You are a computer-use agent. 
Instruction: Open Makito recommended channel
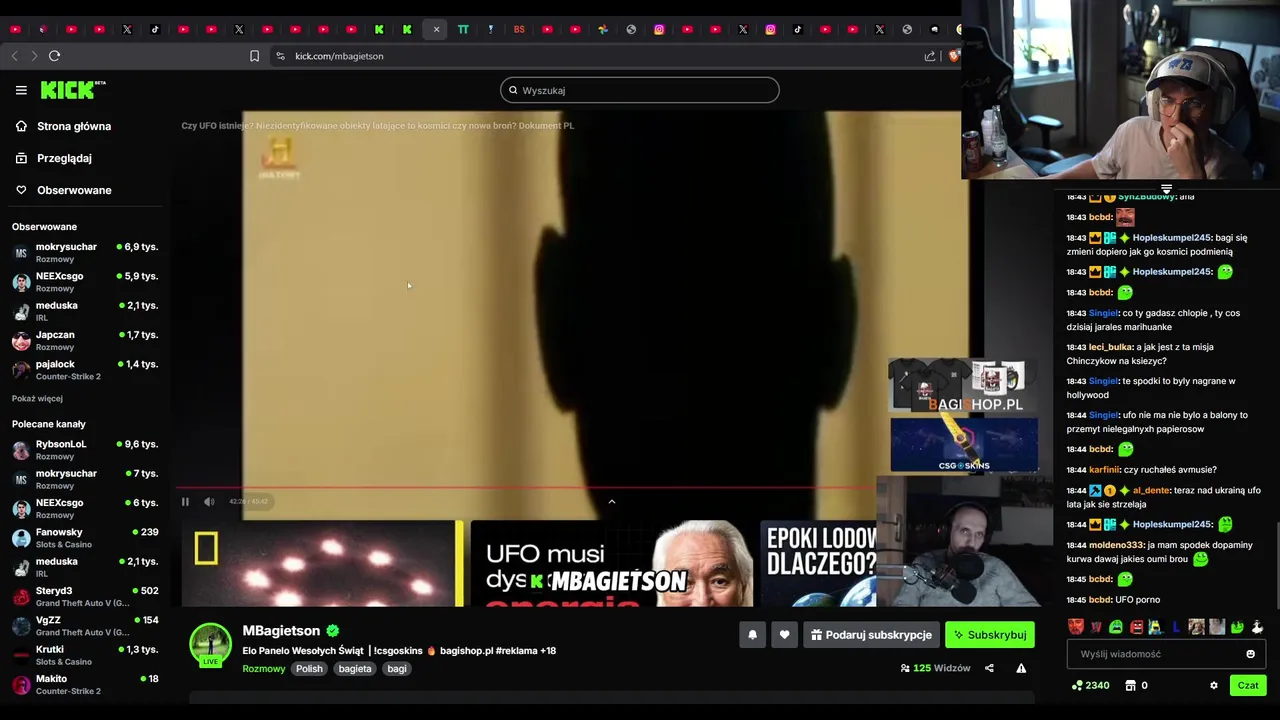click(85, 684)
